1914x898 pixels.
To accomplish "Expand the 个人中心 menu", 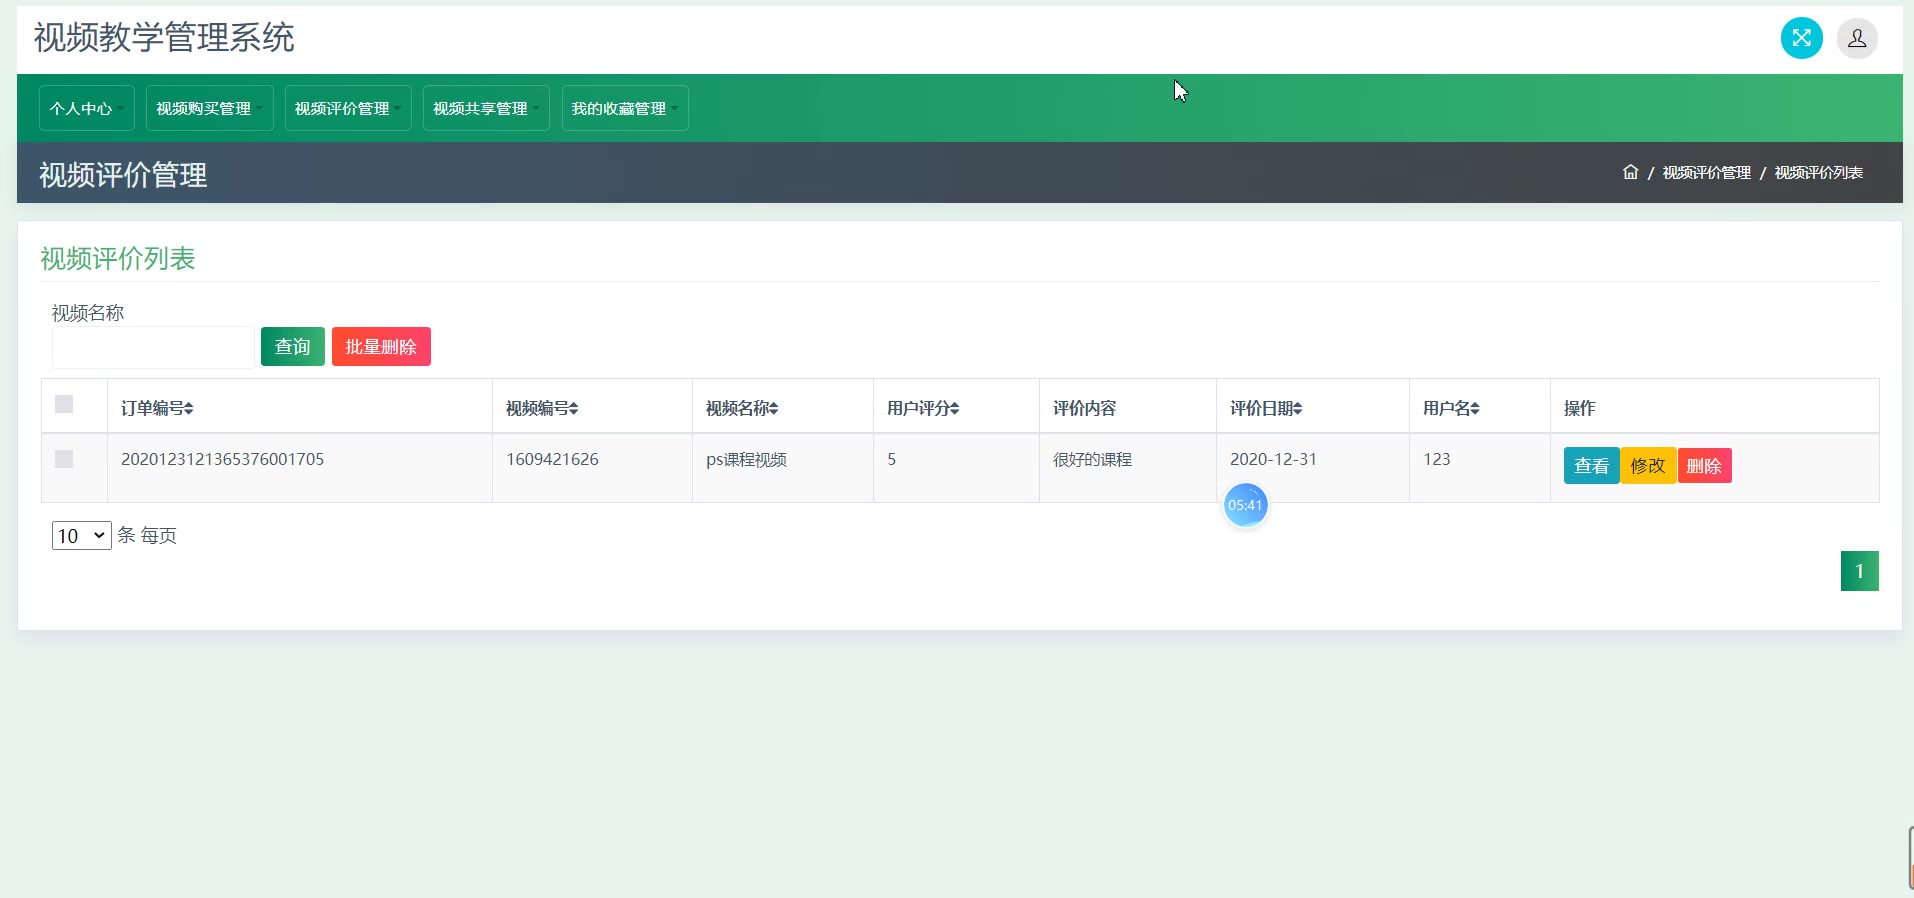I will [86, 108].
